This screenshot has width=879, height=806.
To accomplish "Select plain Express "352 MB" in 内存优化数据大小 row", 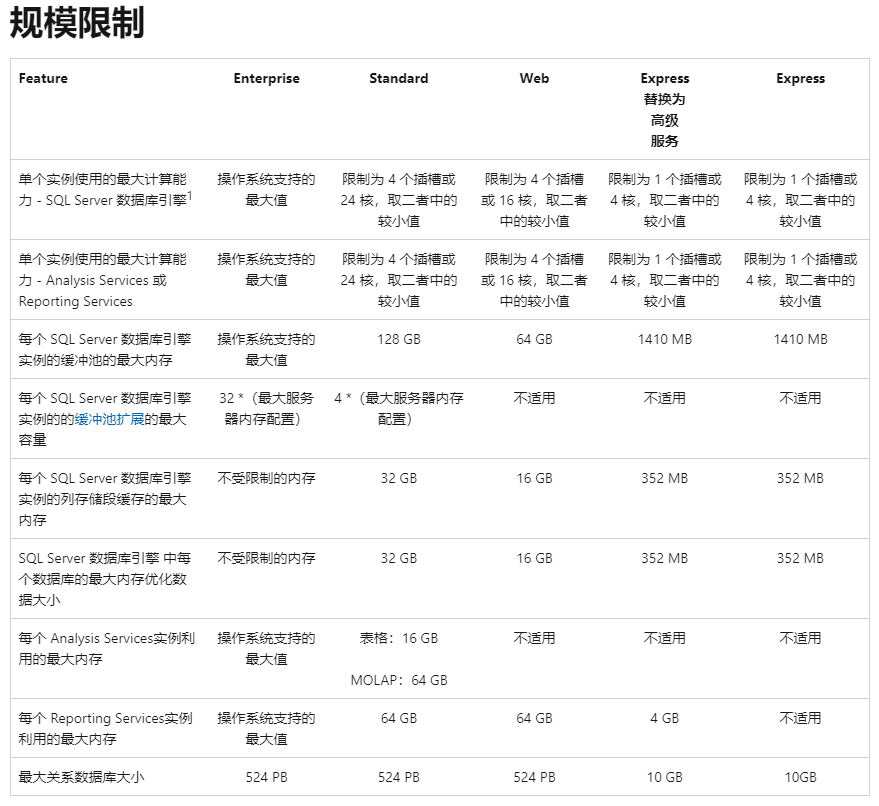I will pyautogui.click(x=801, y=559).
